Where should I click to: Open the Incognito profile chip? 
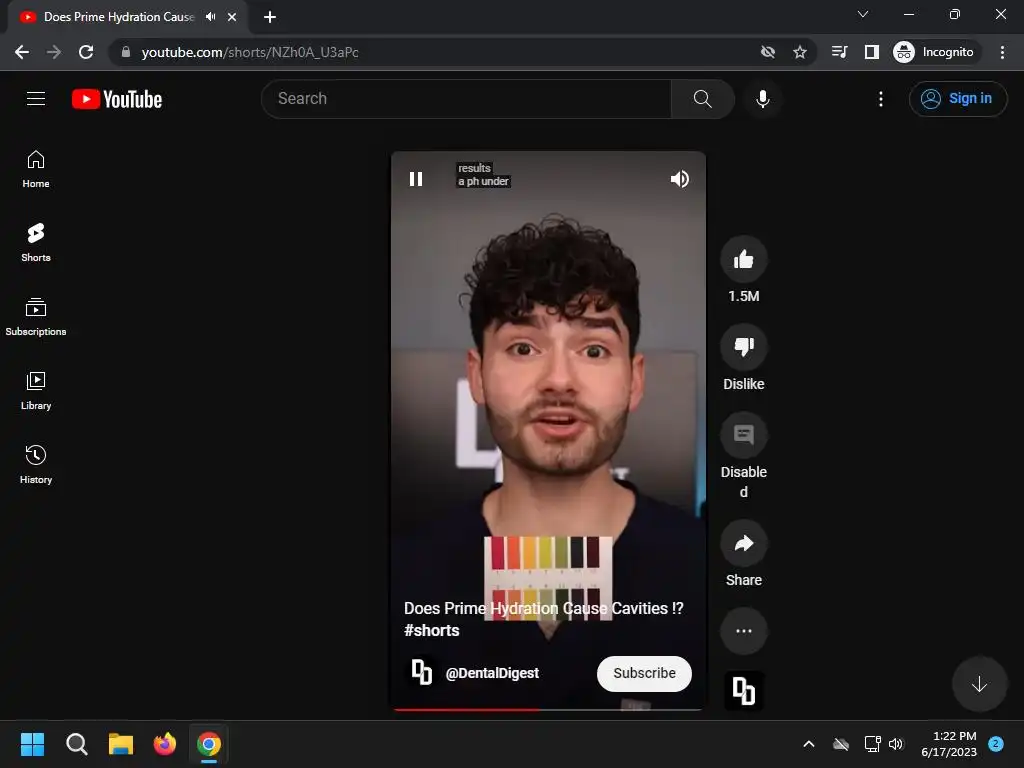(x=934, y=52)
